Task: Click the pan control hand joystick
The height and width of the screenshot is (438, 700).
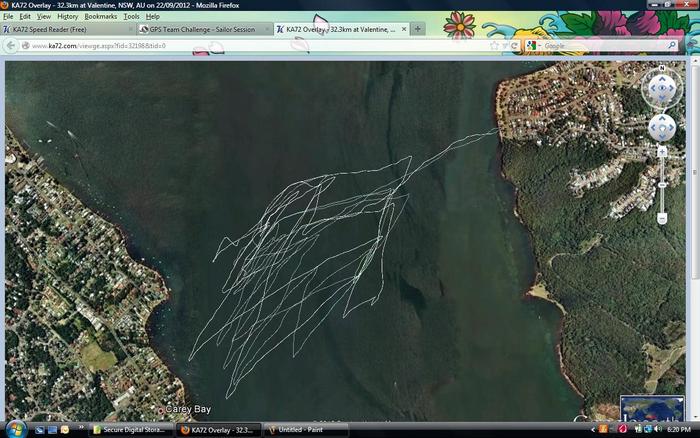Action: click(661, 128)
